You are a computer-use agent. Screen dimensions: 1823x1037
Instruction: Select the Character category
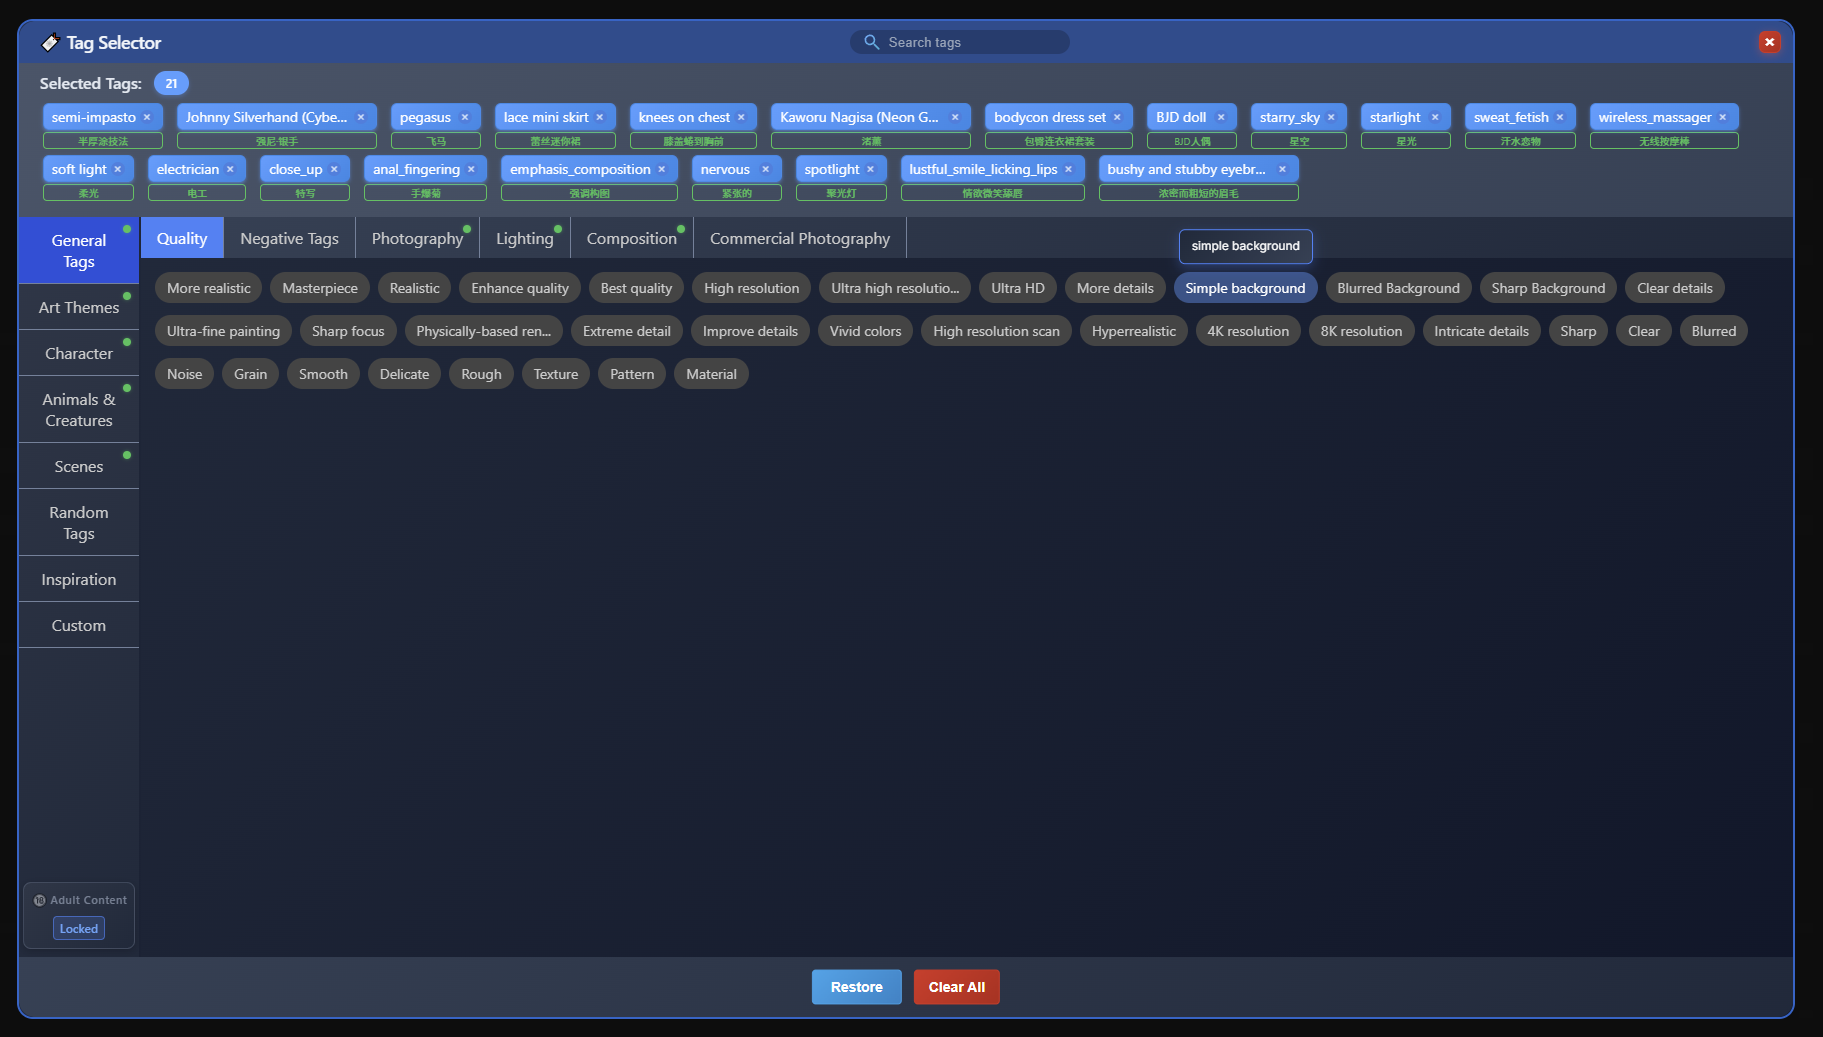click(x=79, y=353)
